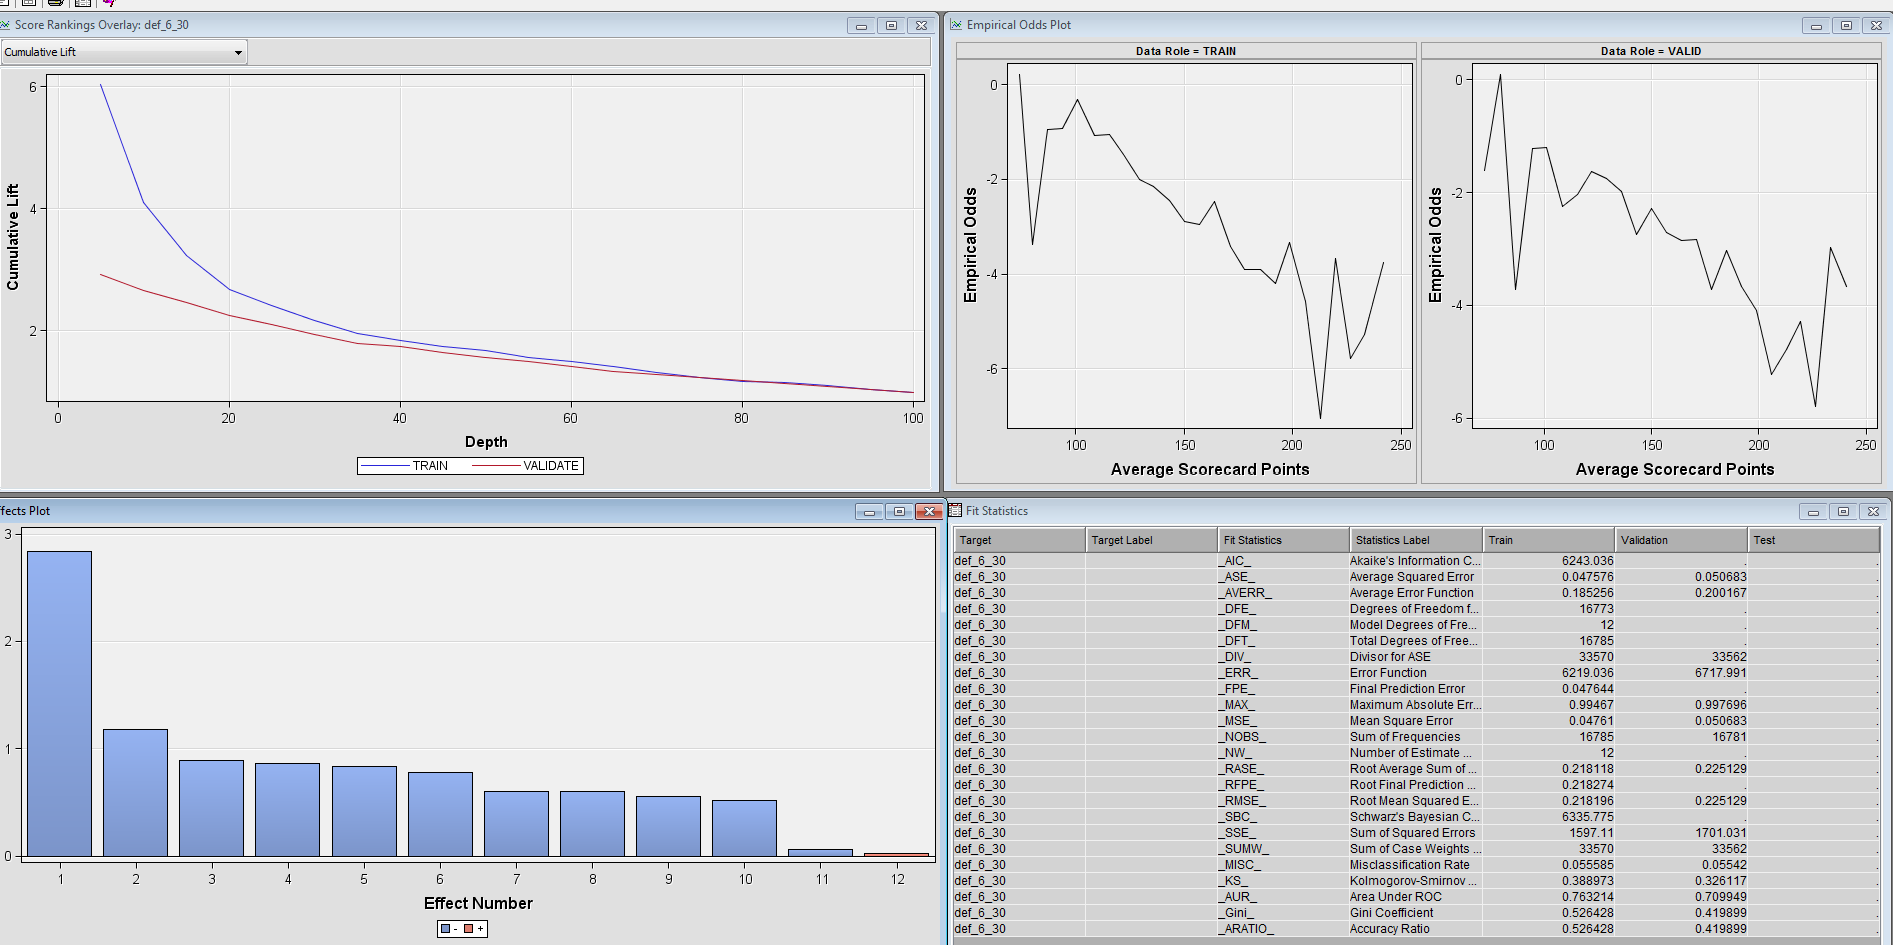Select the table view icon on the toolbar
This screenshot has width=1893, height=945.
point(82,4)
